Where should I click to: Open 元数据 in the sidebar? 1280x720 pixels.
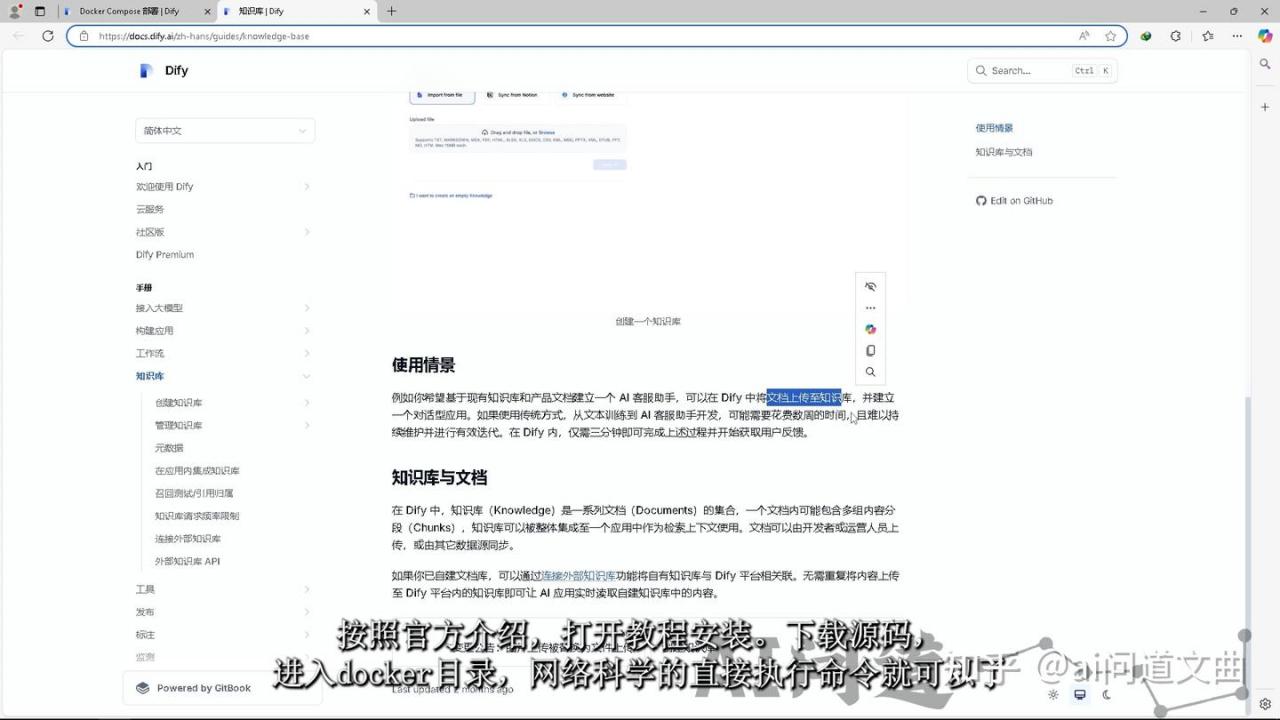169,448
